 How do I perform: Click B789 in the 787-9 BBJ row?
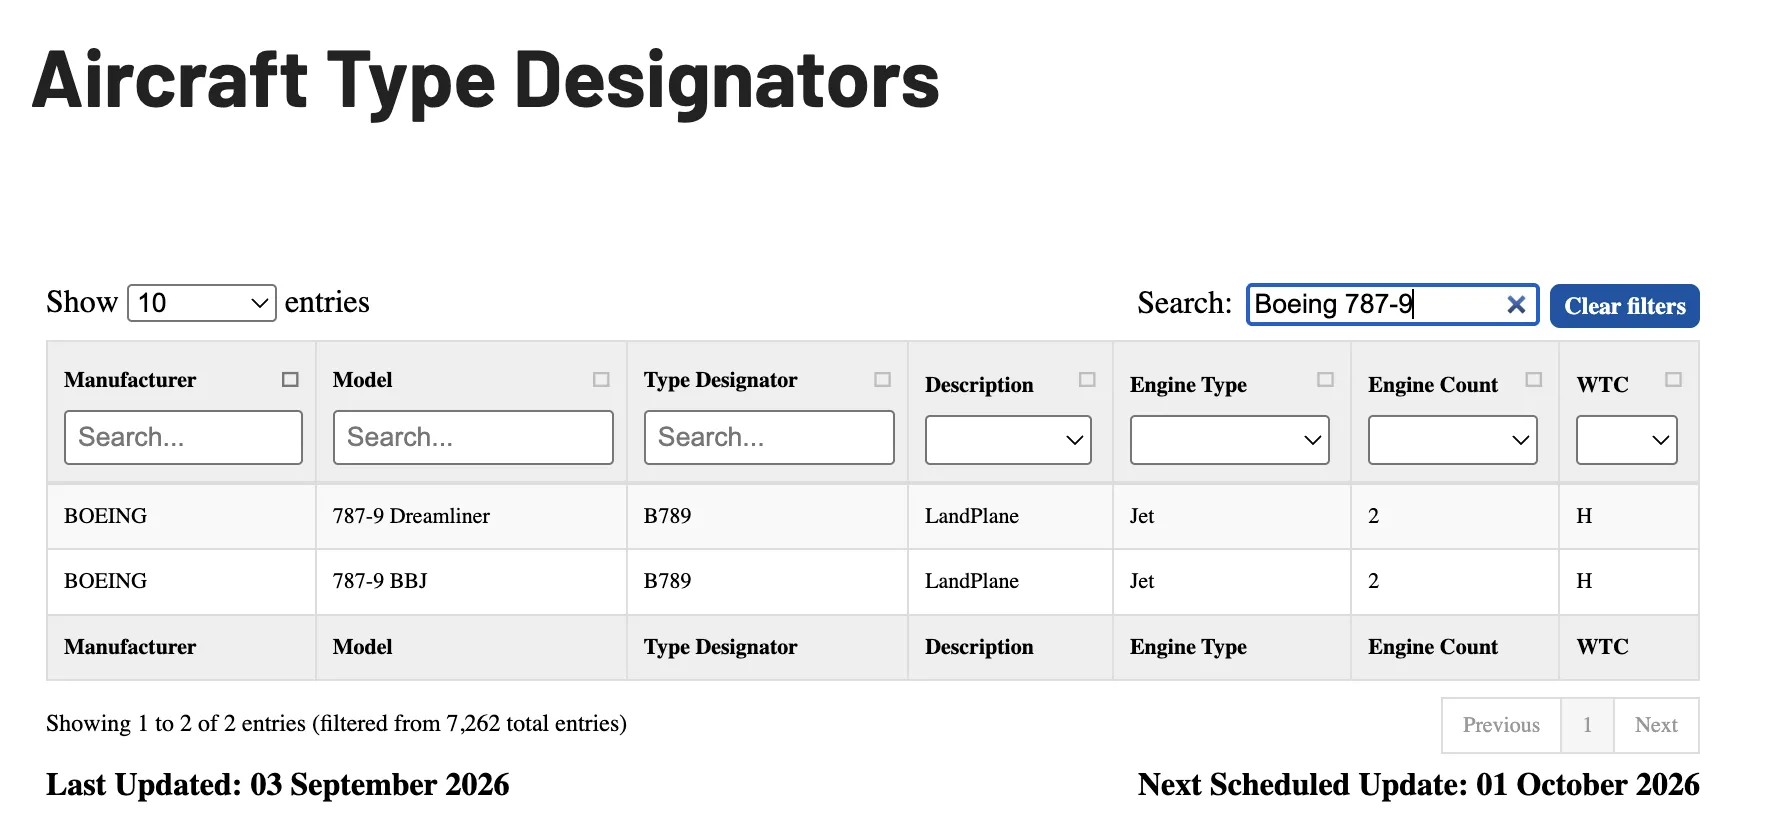667,581
